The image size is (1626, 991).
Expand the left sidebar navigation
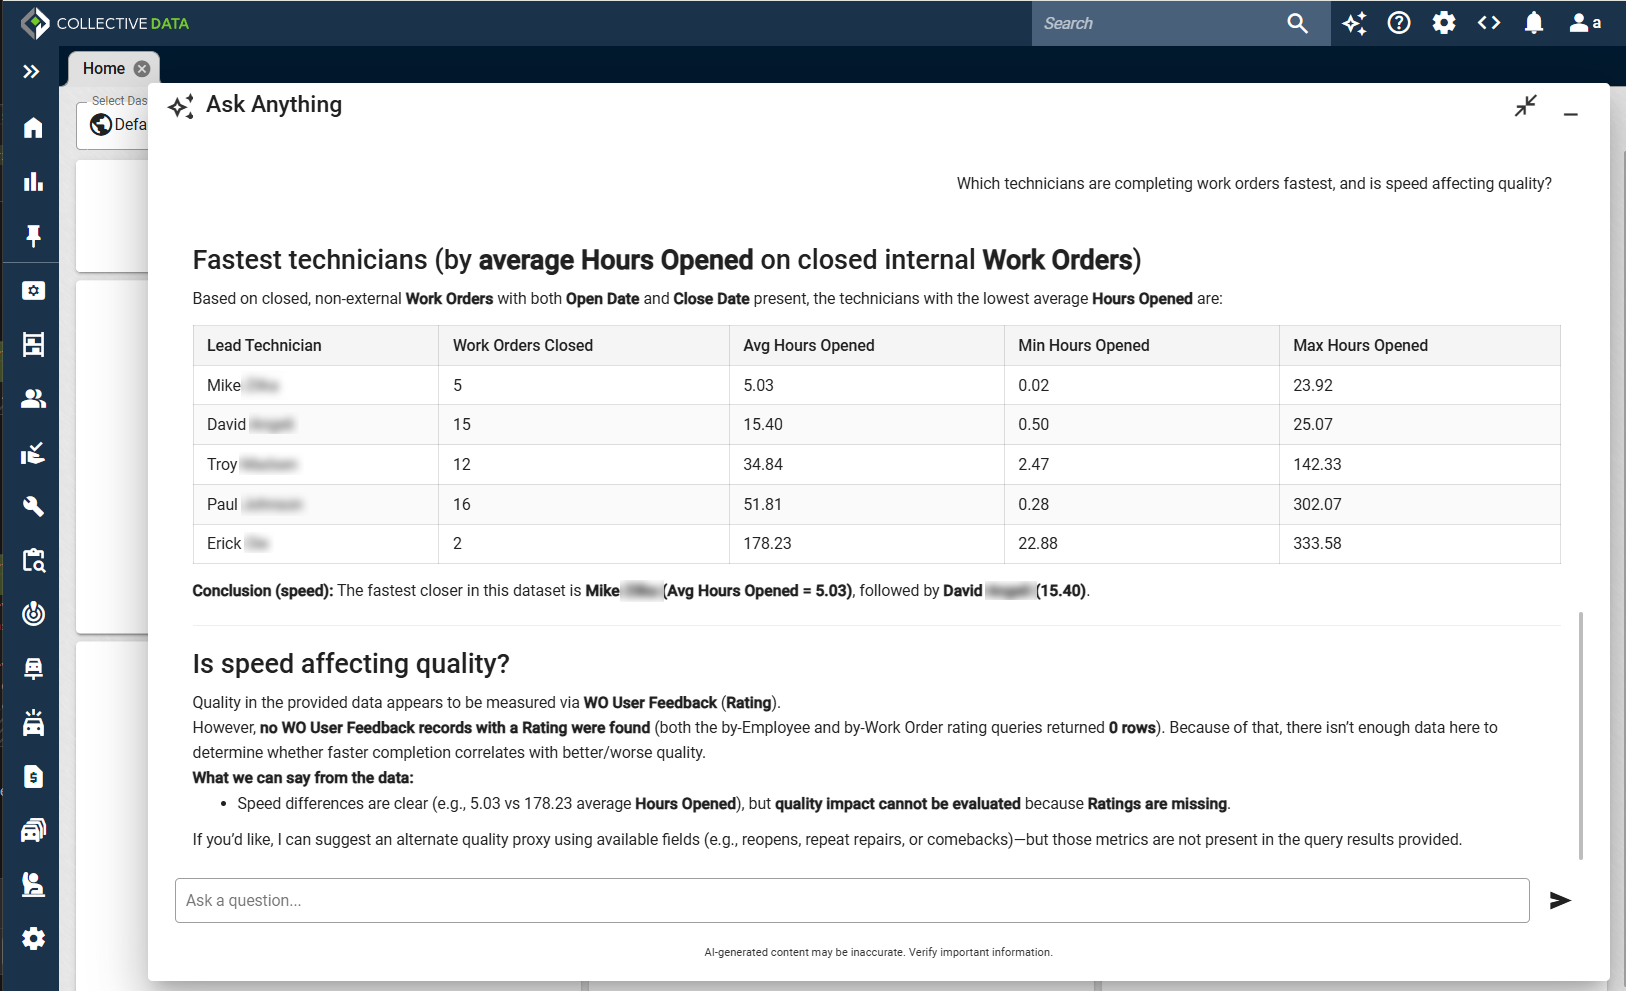[x=31, y=71]
